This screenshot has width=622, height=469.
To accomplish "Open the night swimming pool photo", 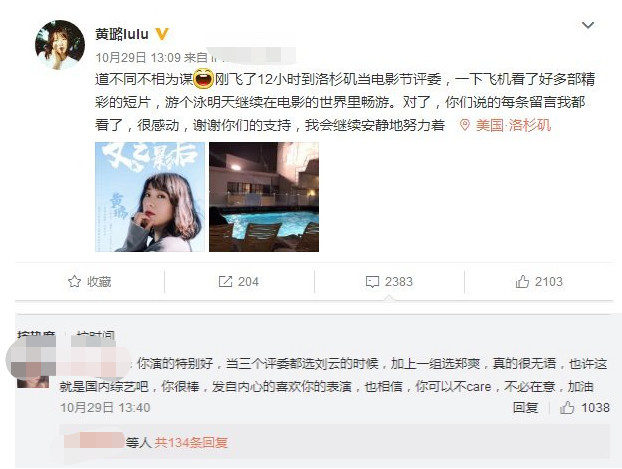I will pyautogui.click(x=264, y=197).
